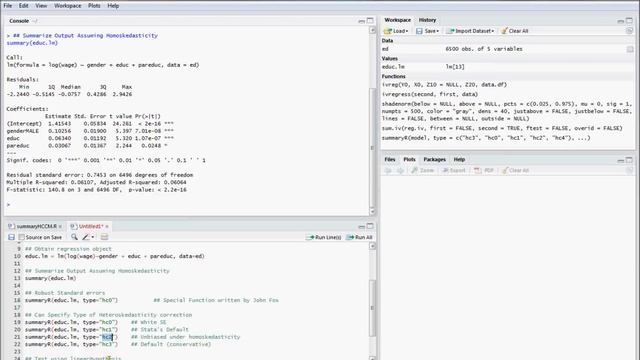
Task: Click the next plot arrow icon
Action: [x=400, y=171]
